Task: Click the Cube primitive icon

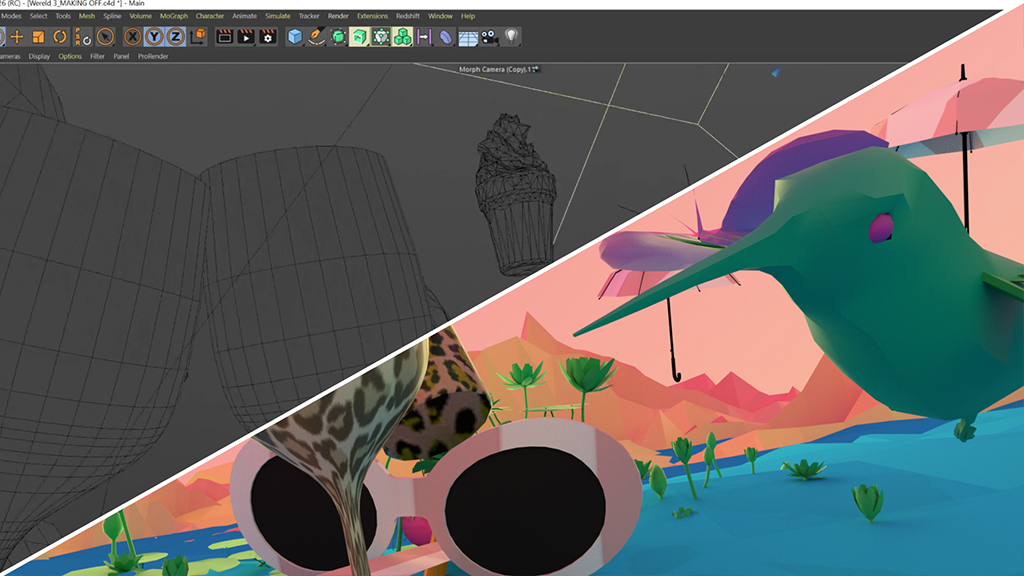Action: click(x=295, y=37)
